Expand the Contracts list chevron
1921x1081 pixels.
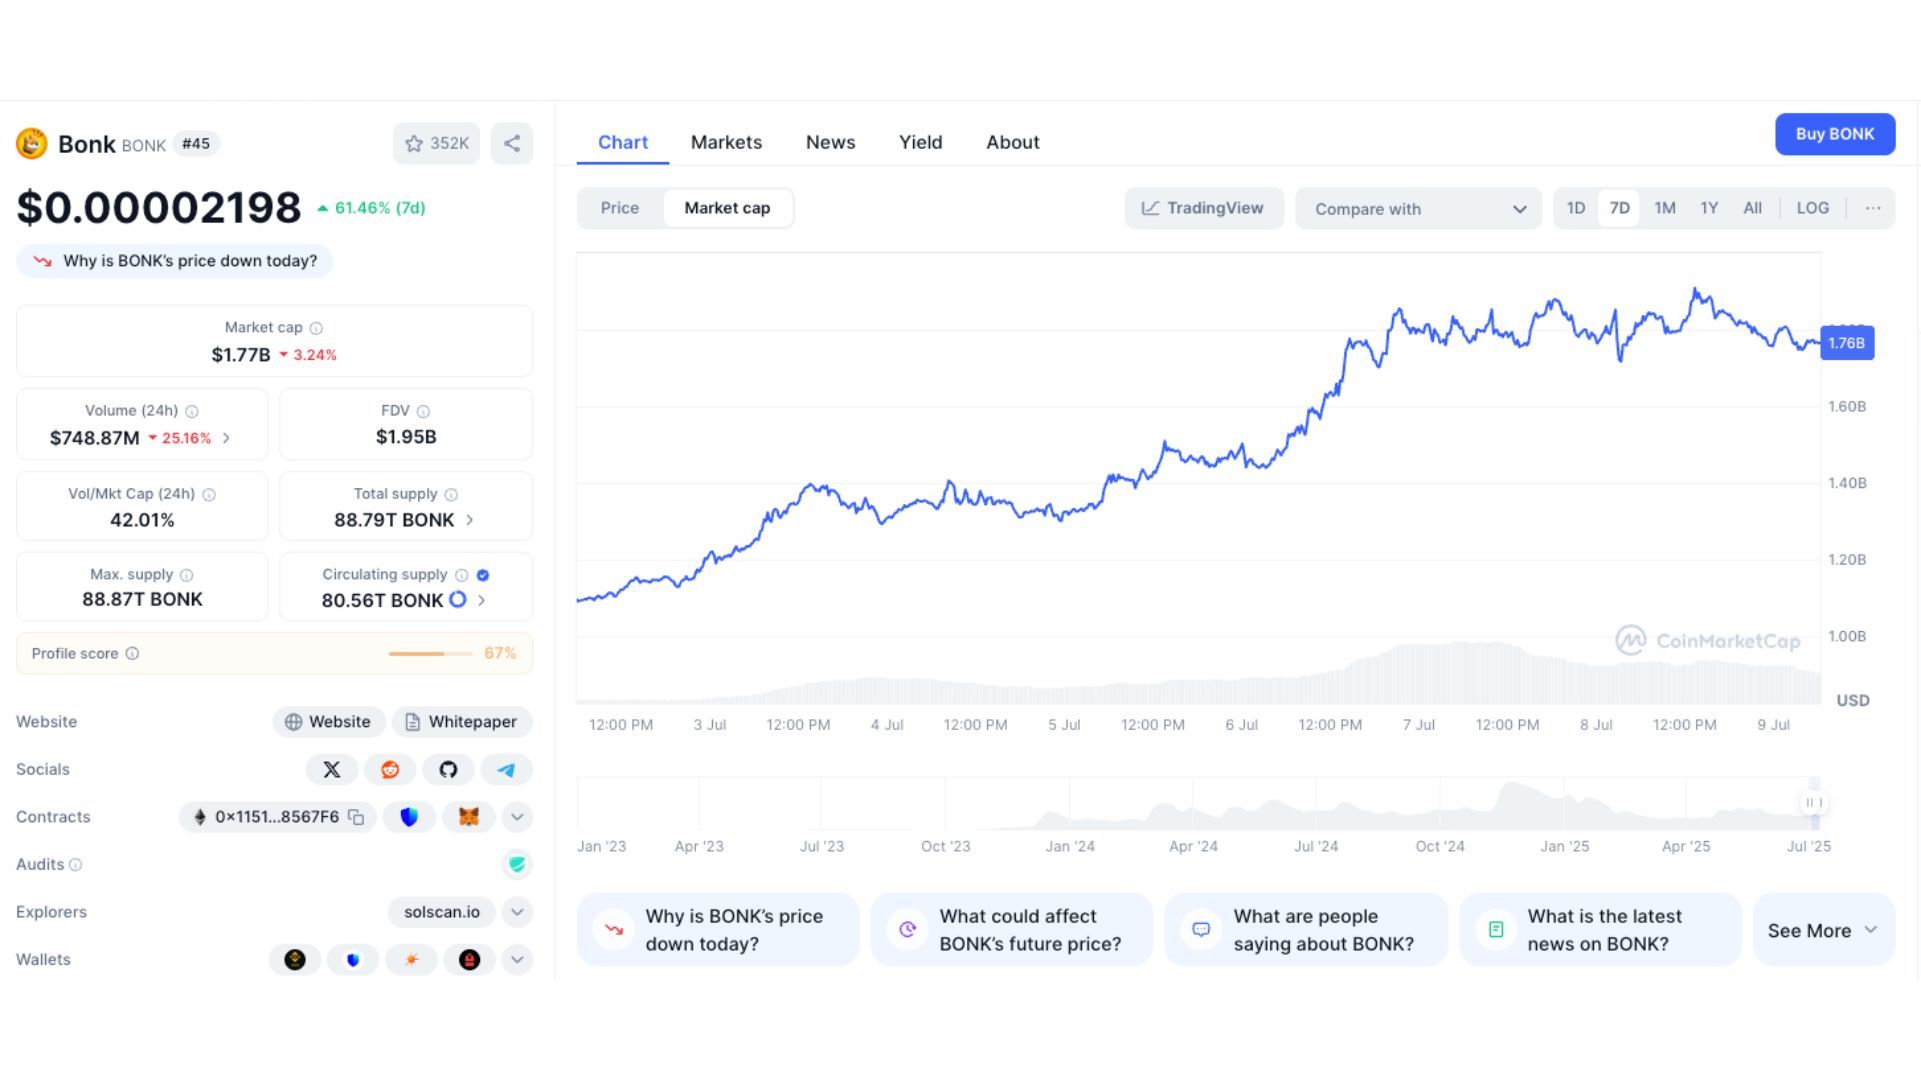pyautogui.click(x=517, y=817)
